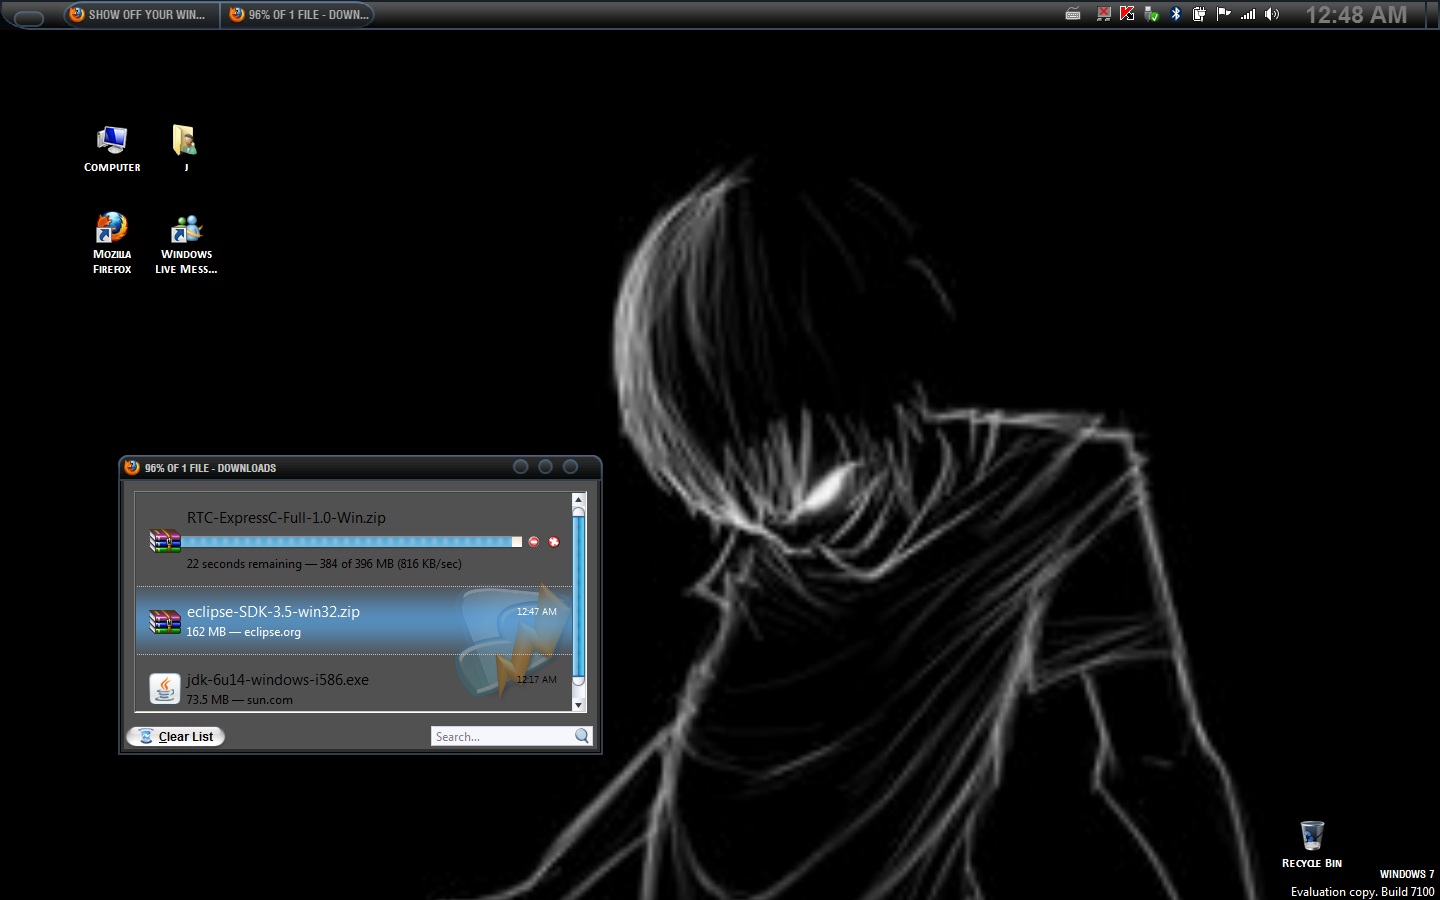Click the 12:17 AM download timestamp

536,680
